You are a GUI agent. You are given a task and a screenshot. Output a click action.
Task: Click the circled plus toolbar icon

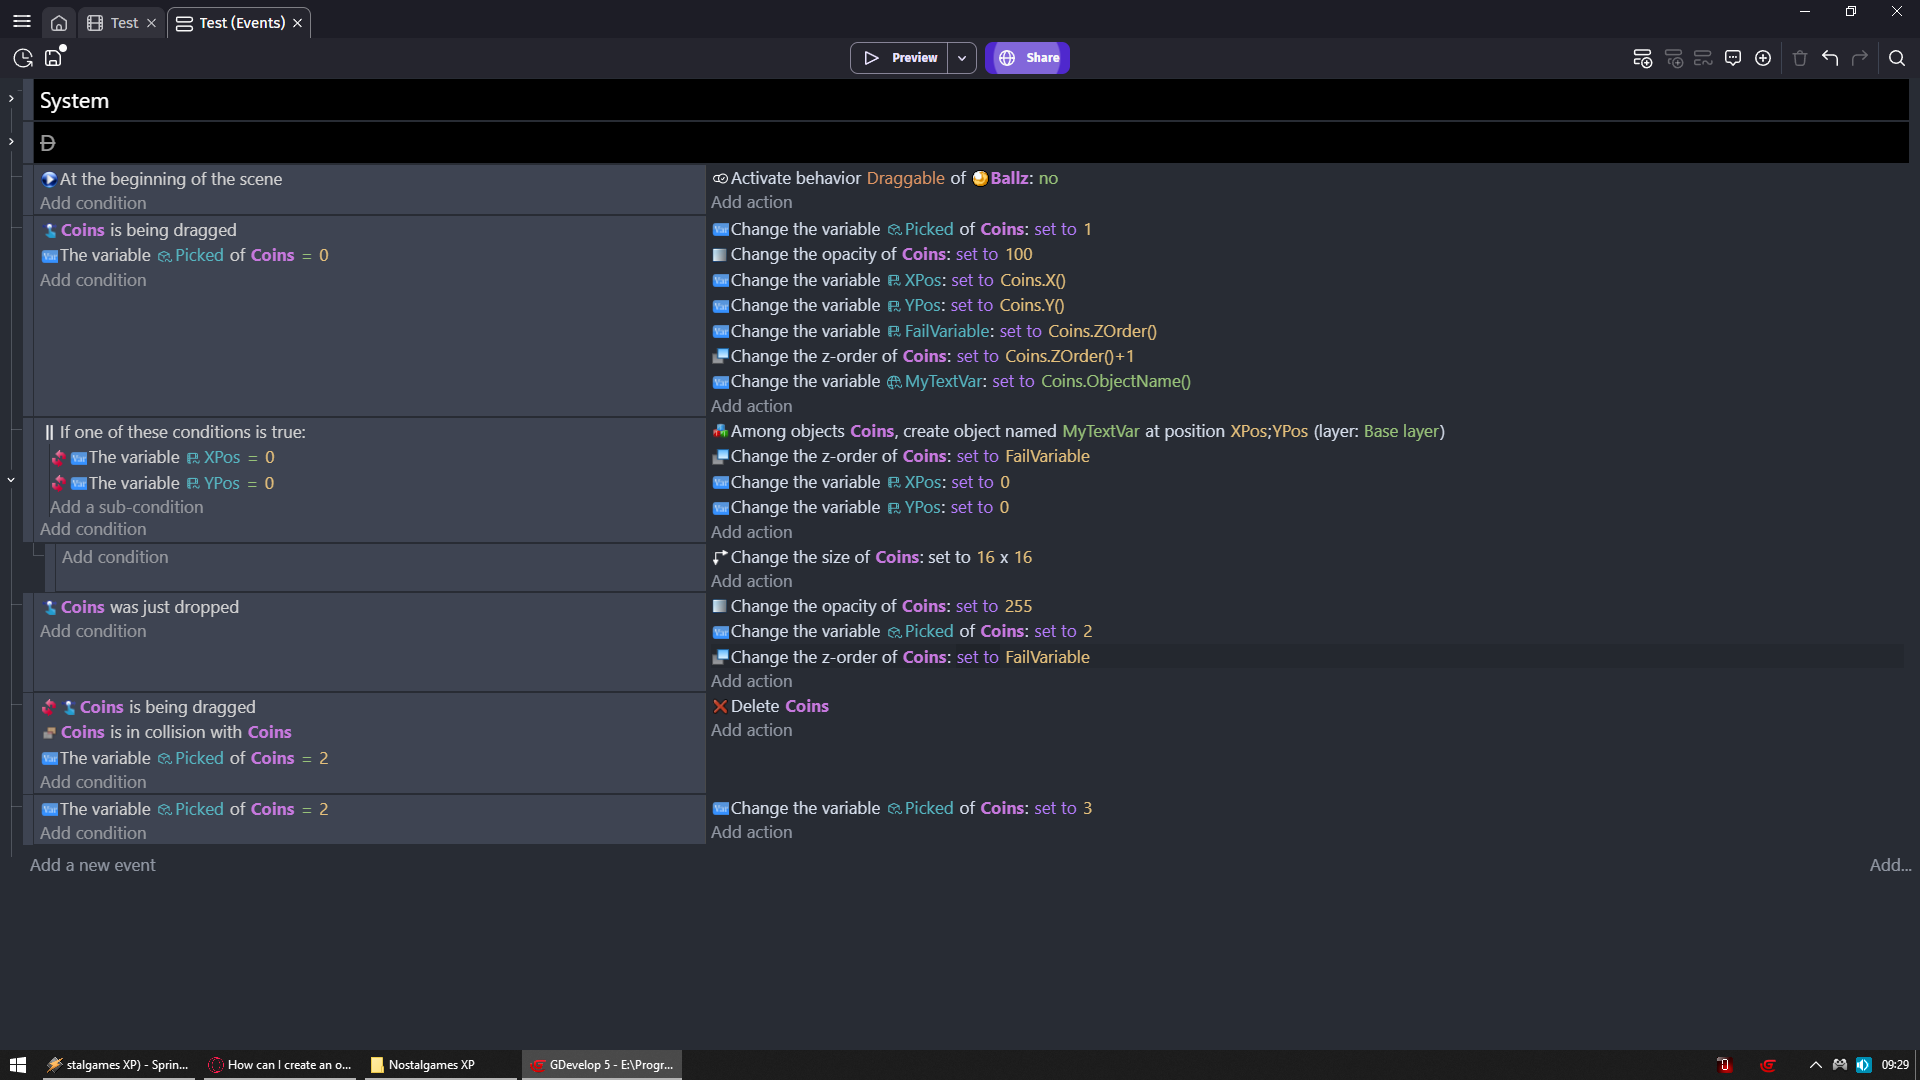[1763, 58]
